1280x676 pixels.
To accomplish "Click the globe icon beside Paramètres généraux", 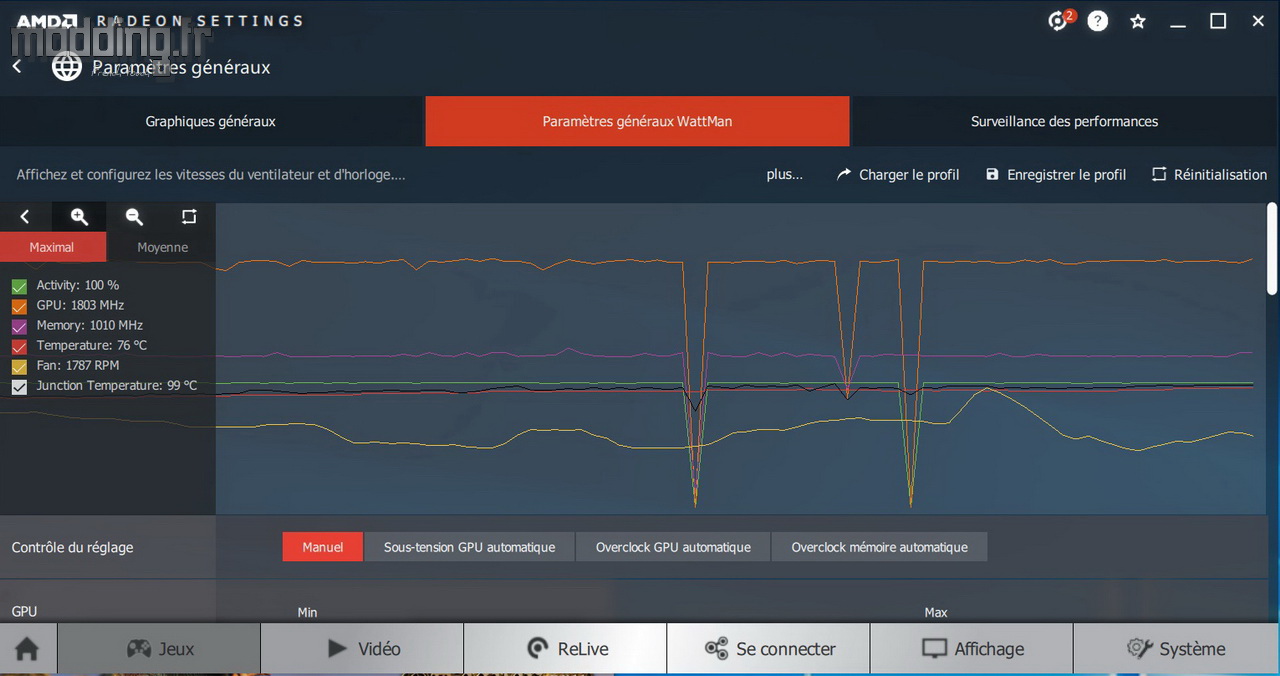I will [67, 67].
